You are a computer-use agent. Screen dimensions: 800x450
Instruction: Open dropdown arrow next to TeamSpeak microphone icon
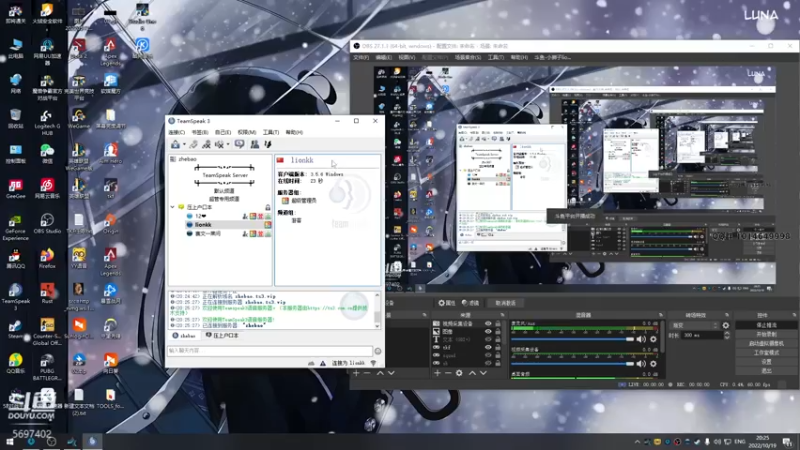(228, 145)
